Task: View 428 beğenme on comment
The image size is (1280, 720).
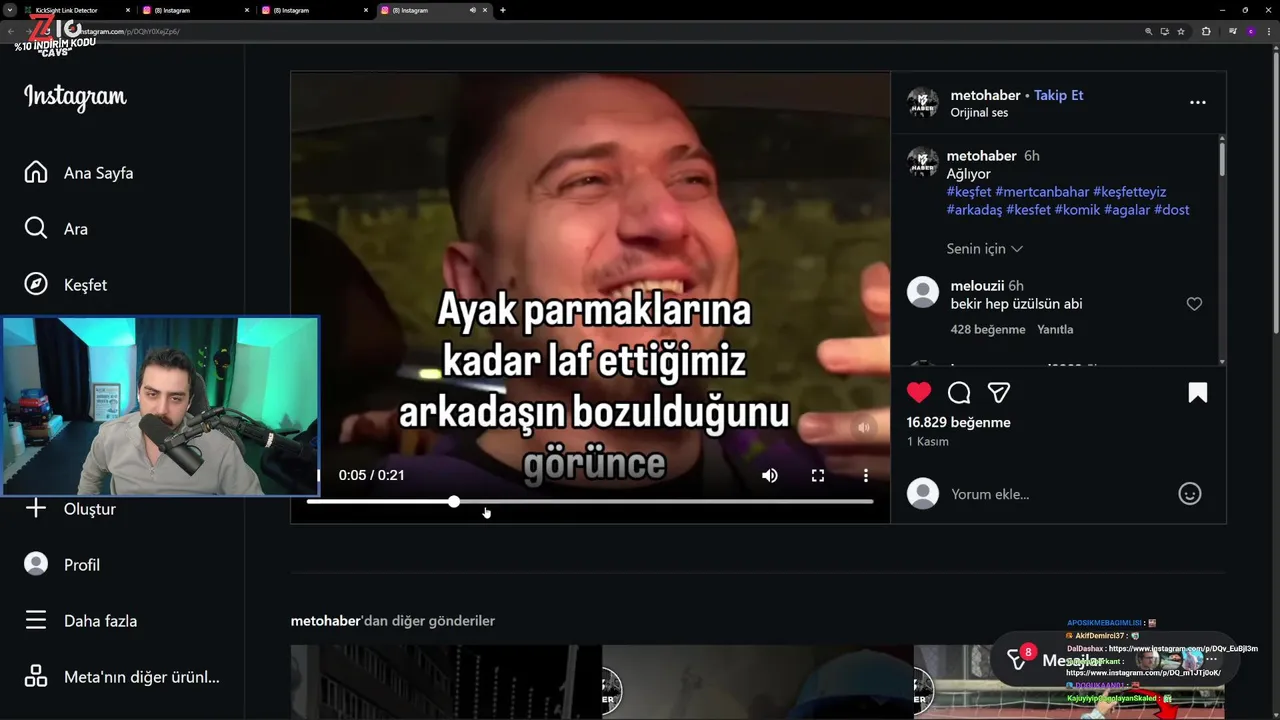Action: pos(988,329)
